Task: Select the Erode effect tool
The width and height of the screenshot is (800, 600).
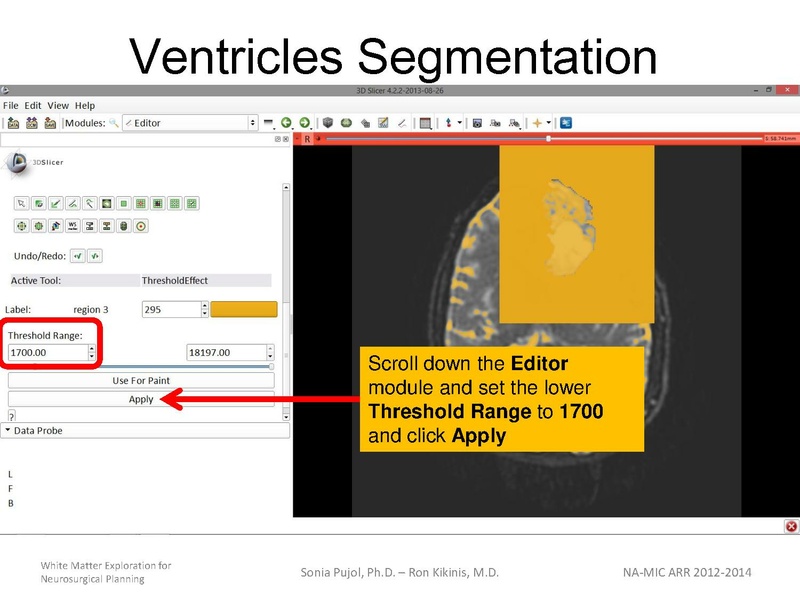Action: pos(22,227)
